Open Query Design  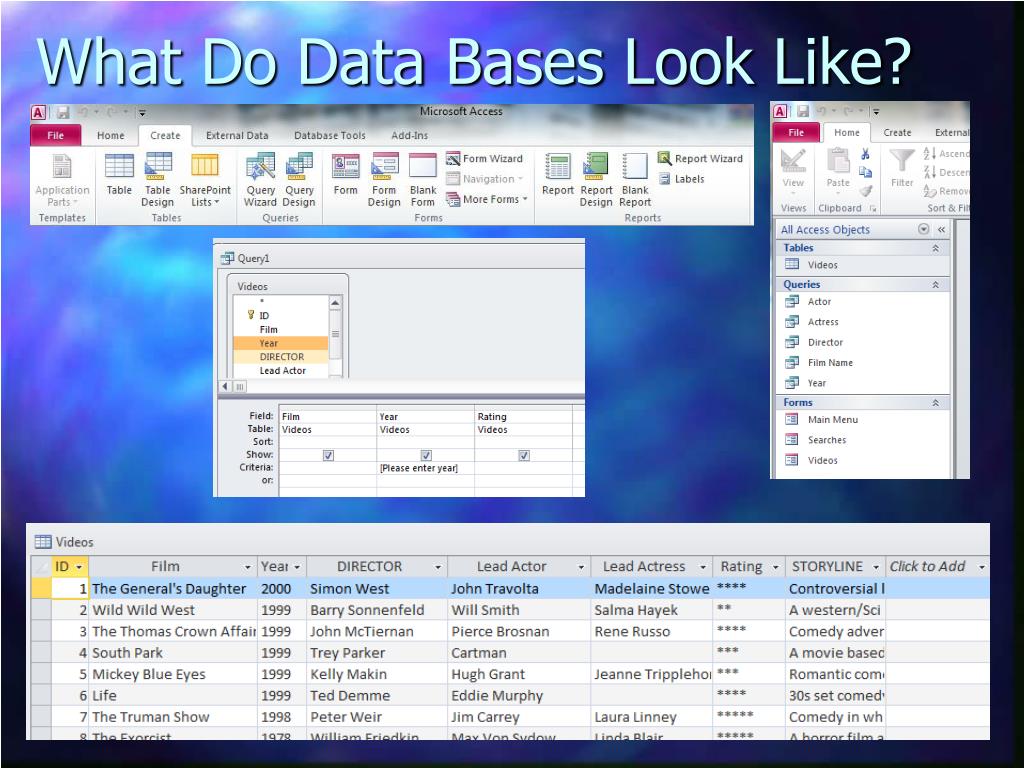pos(299,180)
